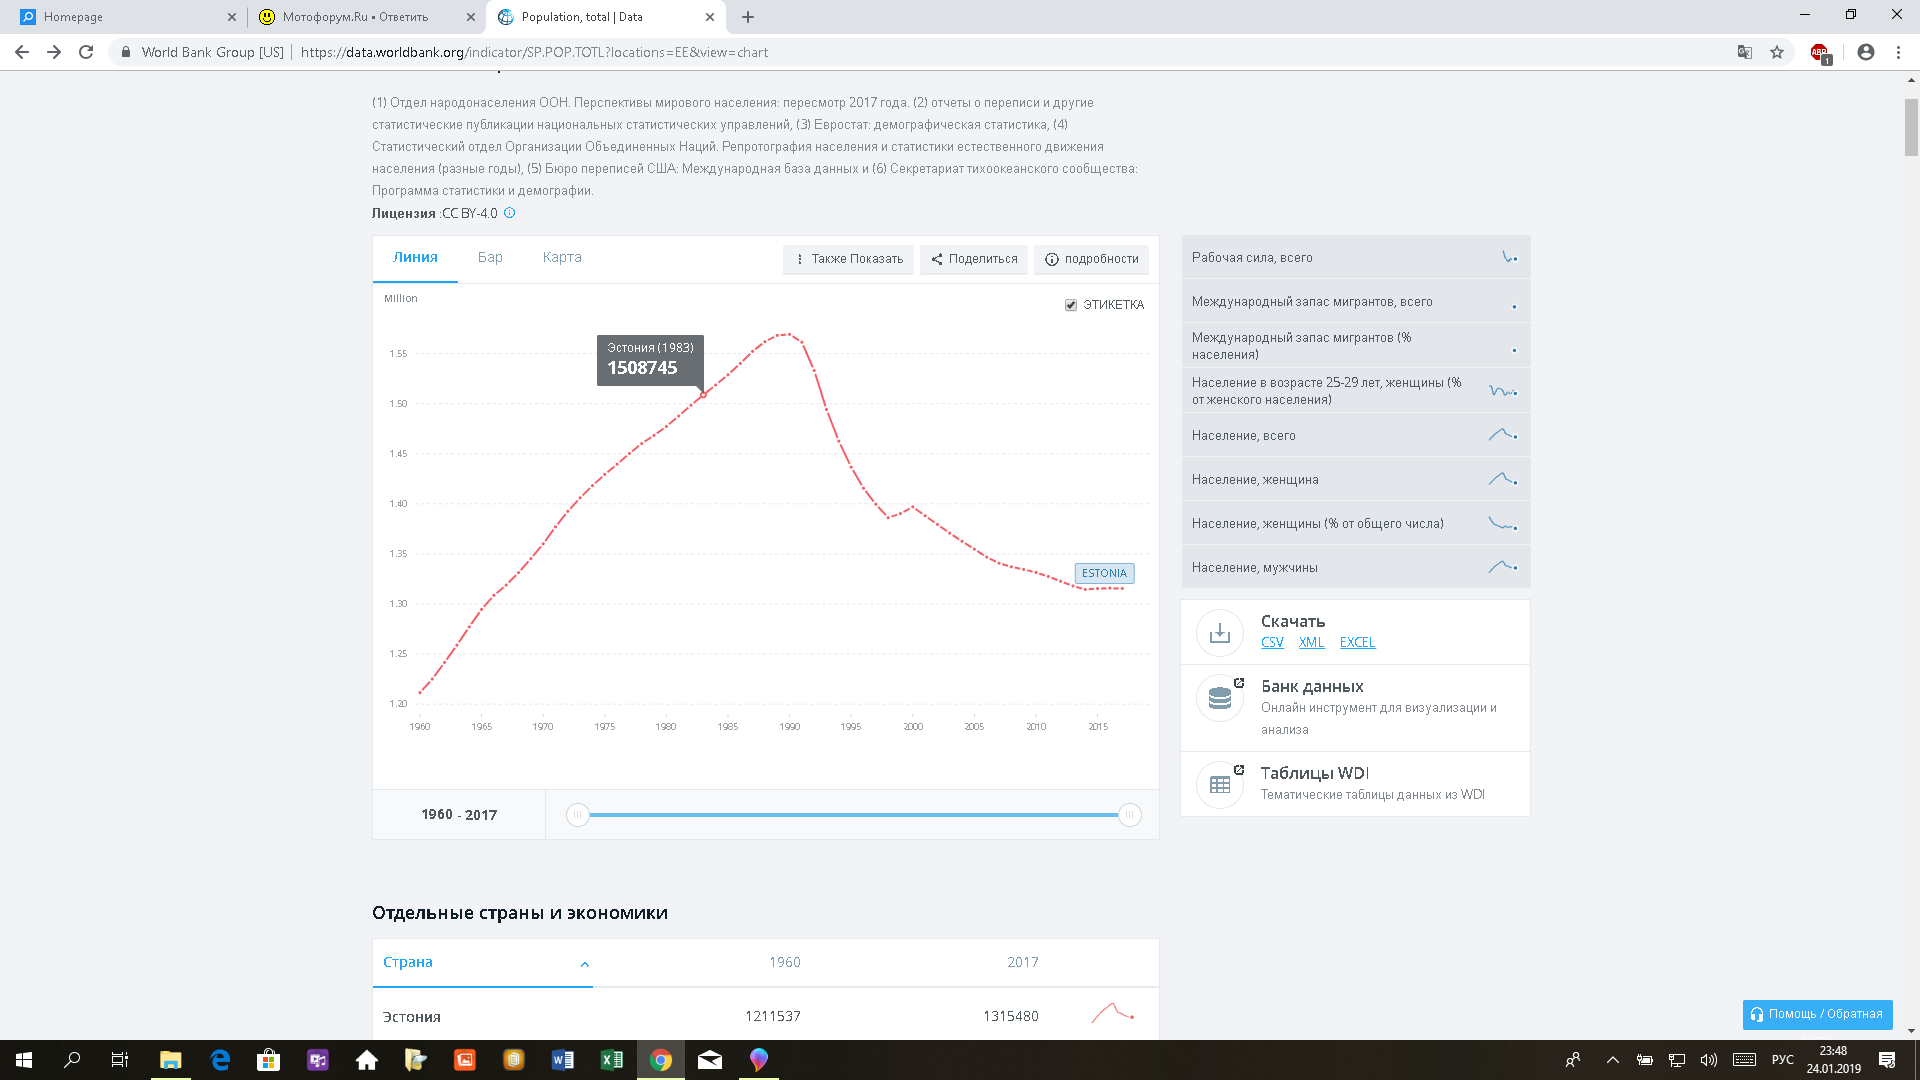
Task: Switch to the Бар chart tab
Action: [490, 257]
